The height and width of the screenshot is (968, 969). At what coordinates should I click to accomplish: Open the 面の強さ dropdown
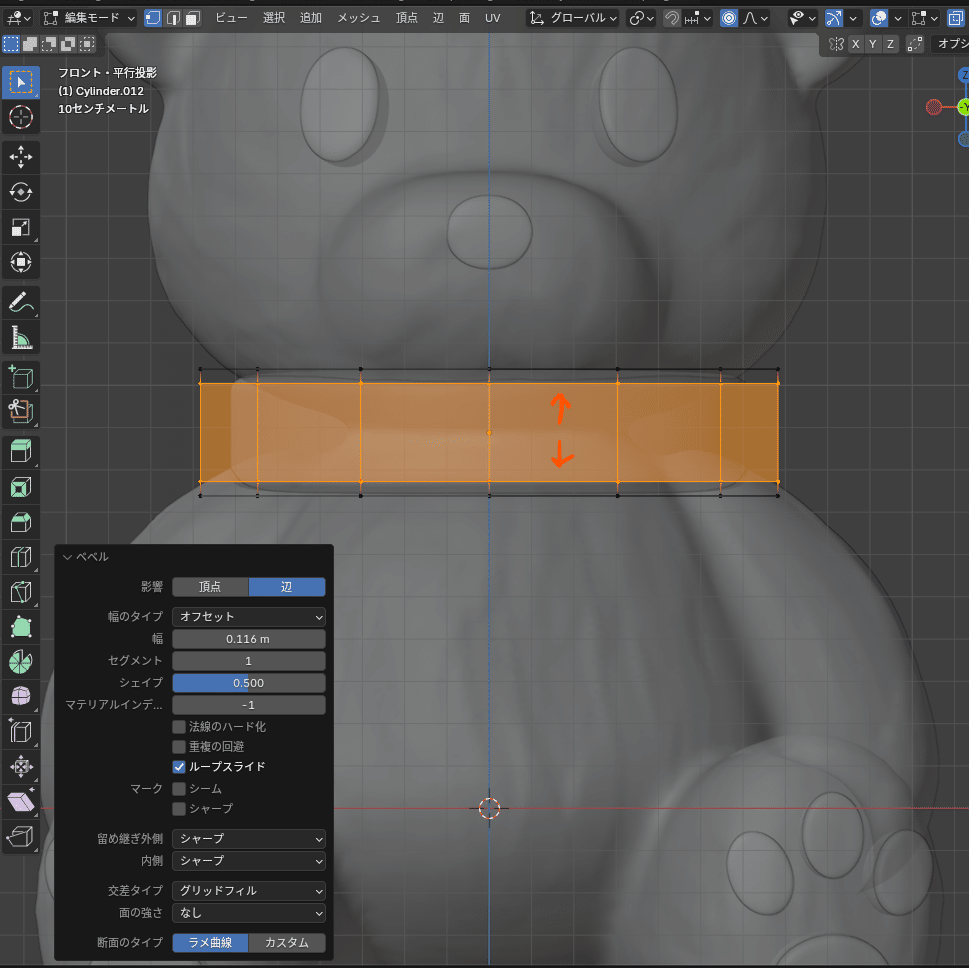click(x=248, y=912)
